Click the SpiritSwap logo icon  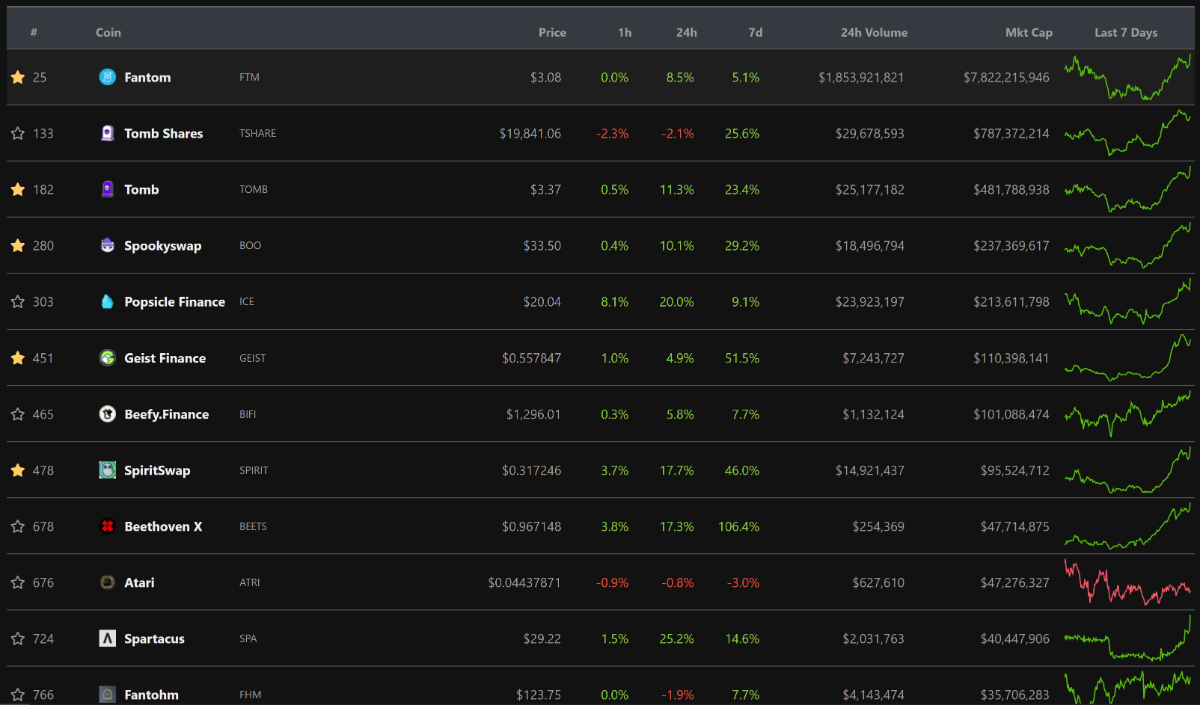click(107, 470)
